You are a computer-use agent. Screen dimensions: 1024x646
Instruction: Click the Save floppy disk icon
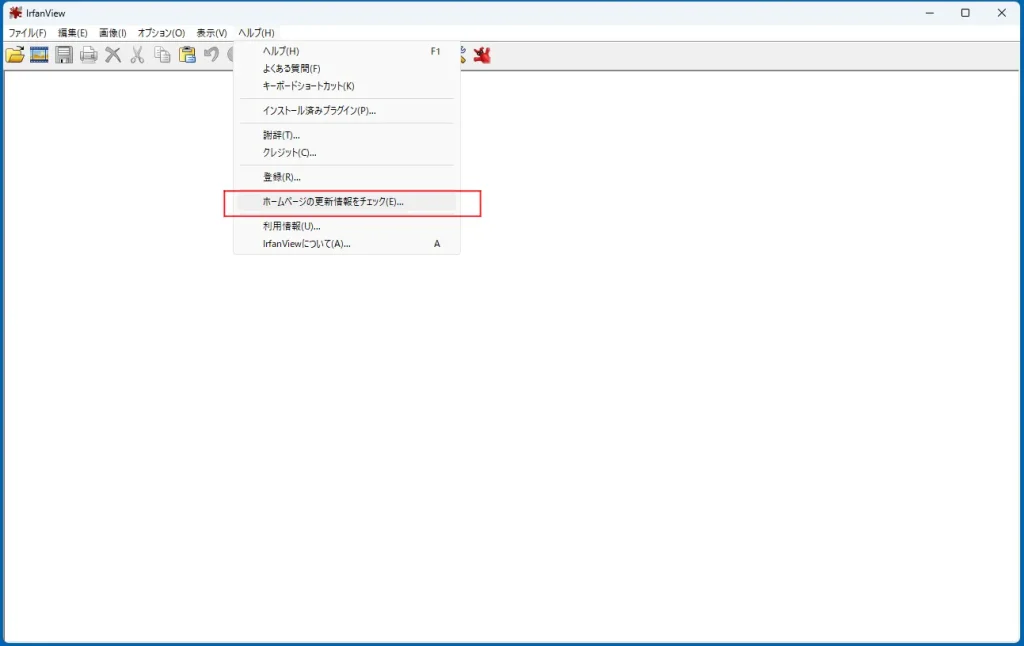tap(64, 55)
